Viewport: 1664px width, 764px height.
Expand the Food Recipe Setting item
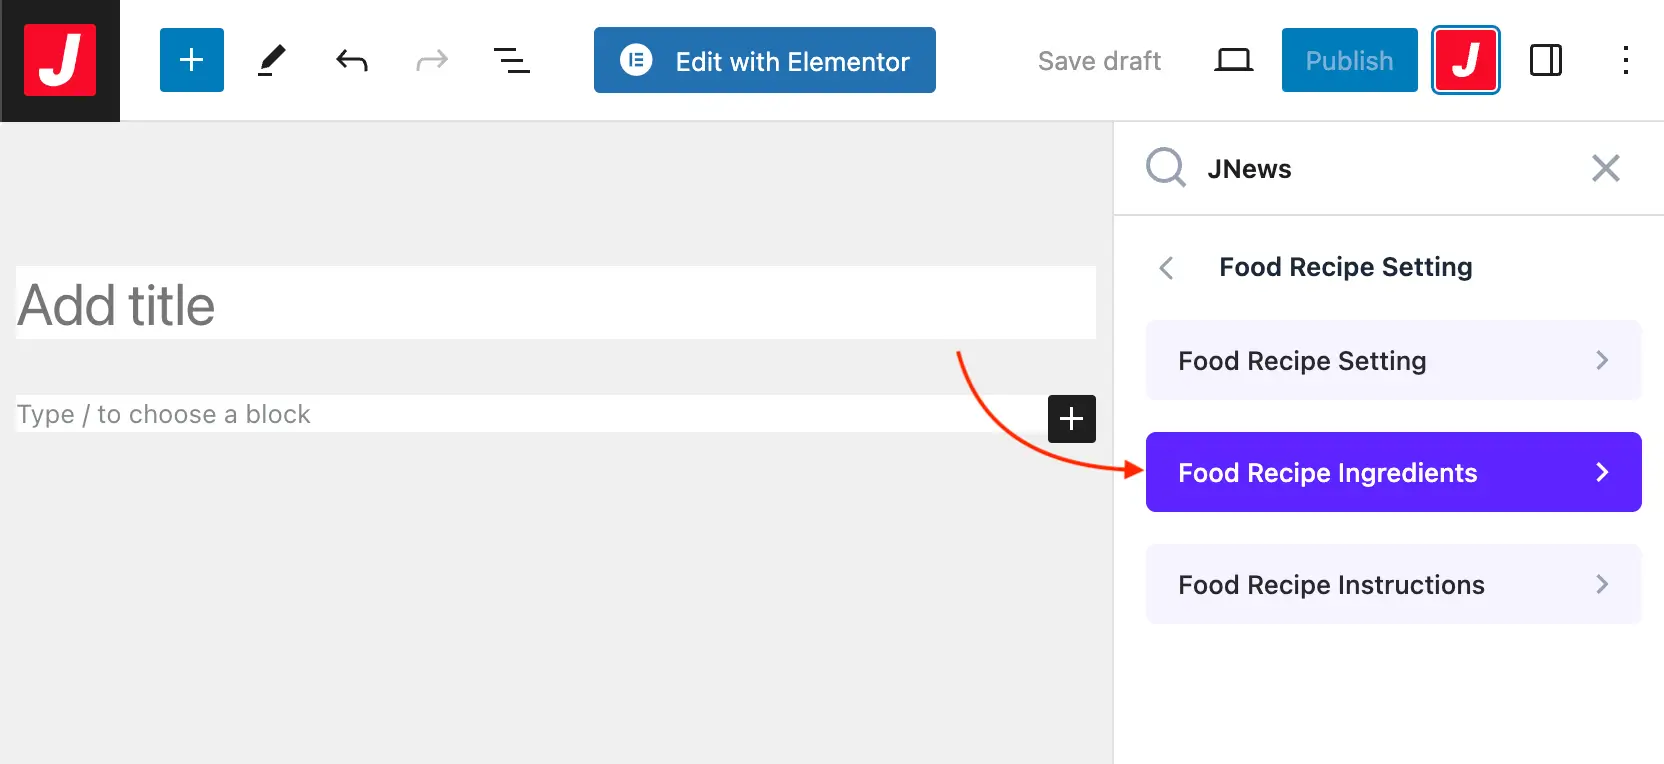click(x=1393, y=361)
